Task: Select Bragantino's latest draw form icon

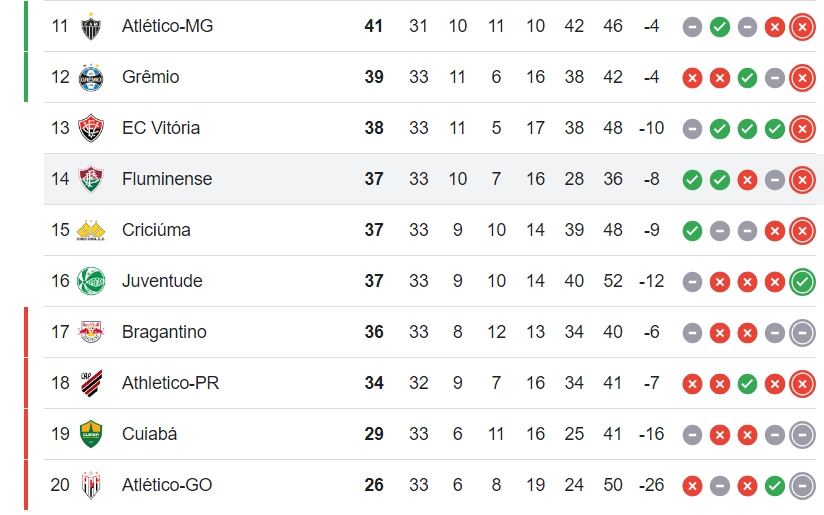Action: [x=802, y=333]
